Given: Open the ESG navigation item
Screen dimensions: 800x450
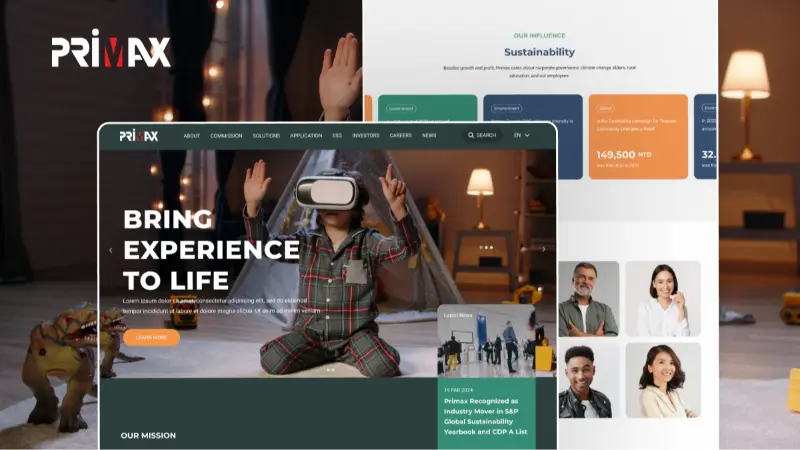Looking at the screenshot, I should tap(337, 135).
